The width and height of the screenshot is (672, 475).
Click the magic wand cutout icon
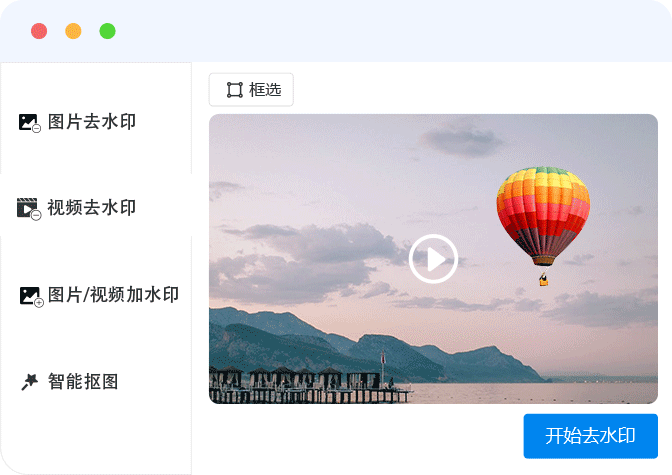(30, 382)
